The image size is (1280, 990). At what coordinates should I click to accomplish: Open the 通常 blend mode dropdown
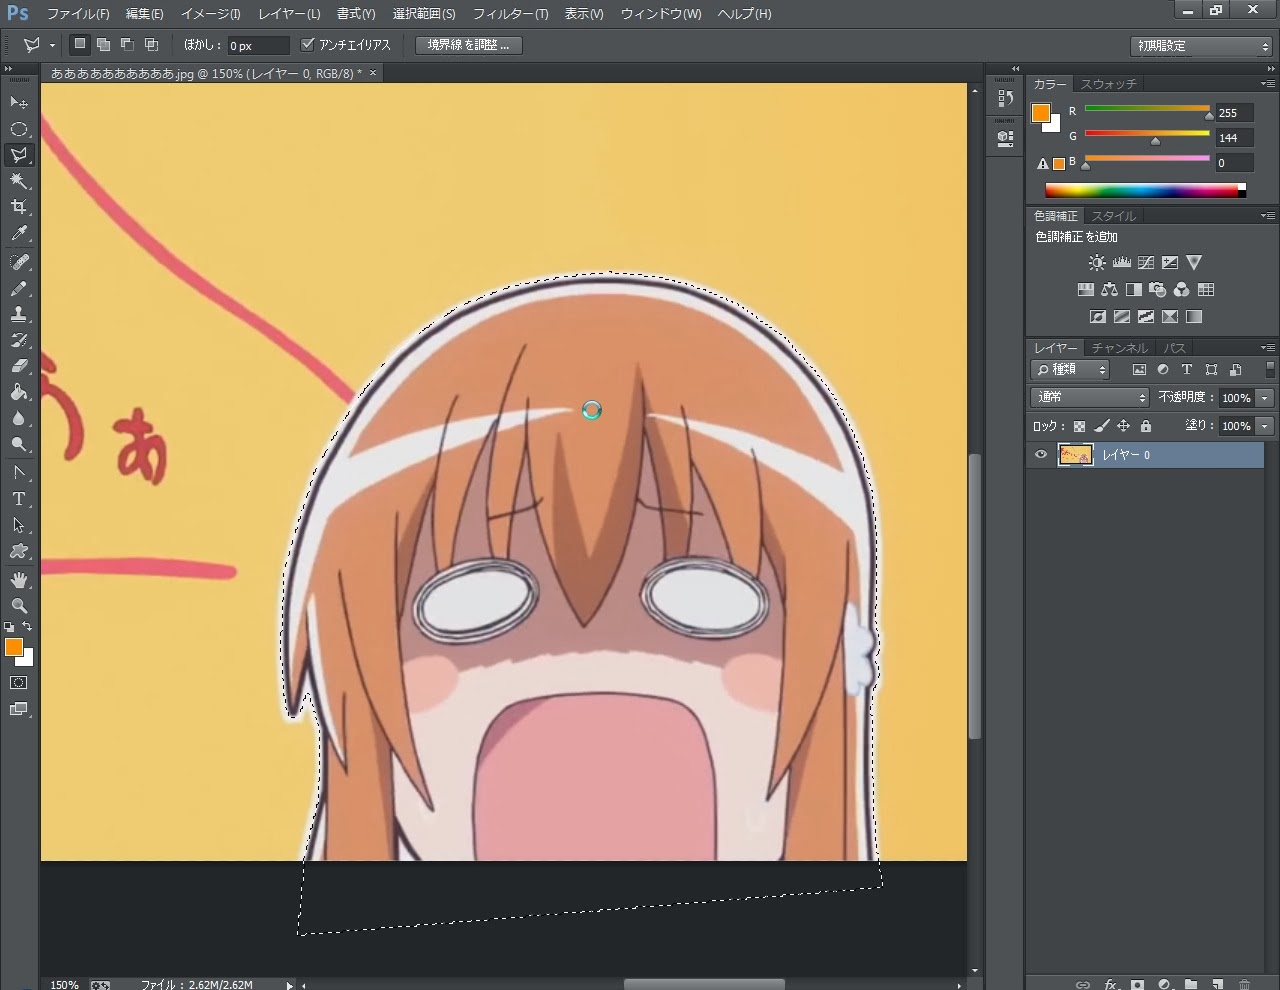point(1090,397)
